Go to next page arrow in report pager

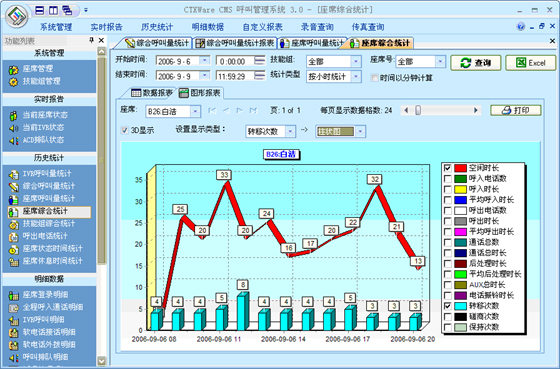tap(240, 111)
